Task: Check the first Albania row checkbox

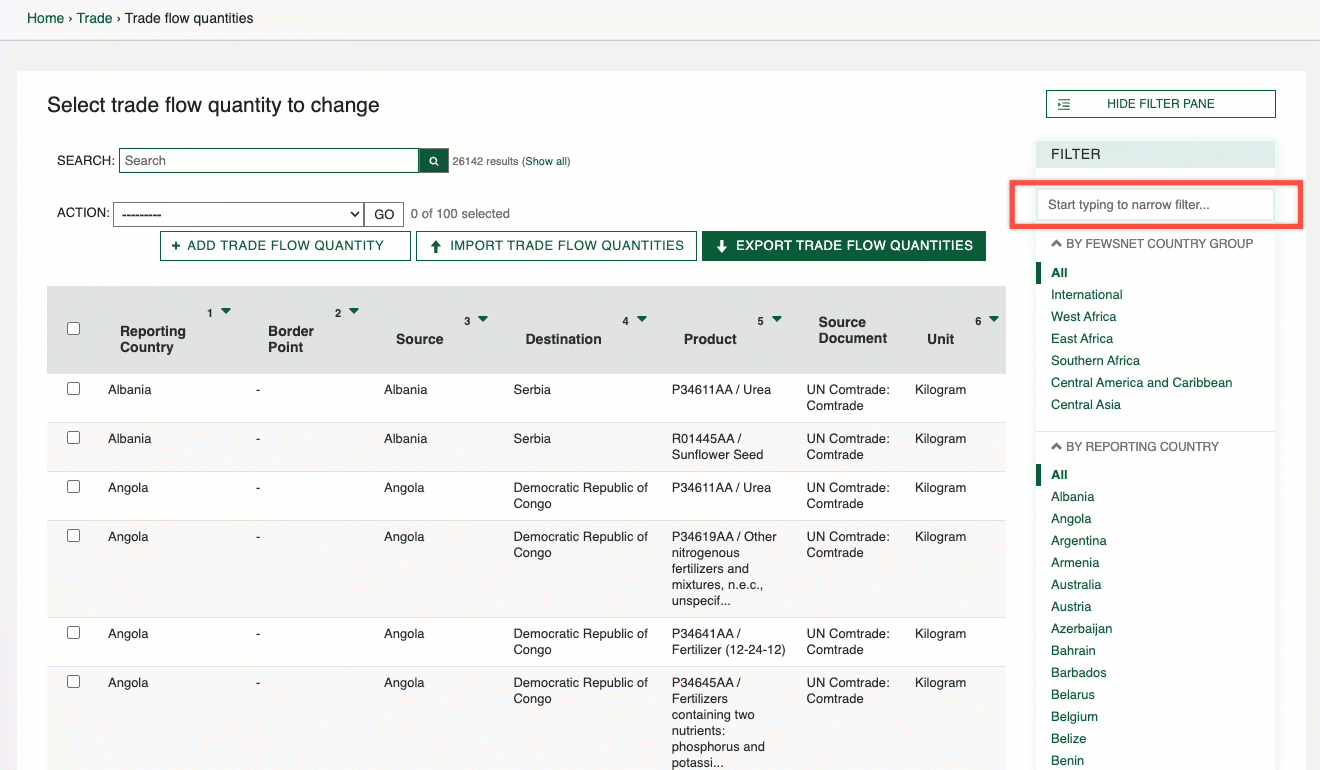Action: 73,389
